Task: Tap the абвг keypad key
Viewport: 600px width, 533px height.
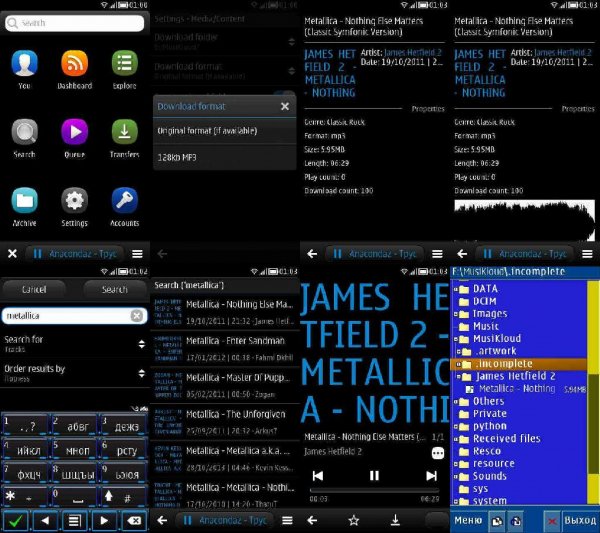Action: pyautogui.click(x=74, y=424)
